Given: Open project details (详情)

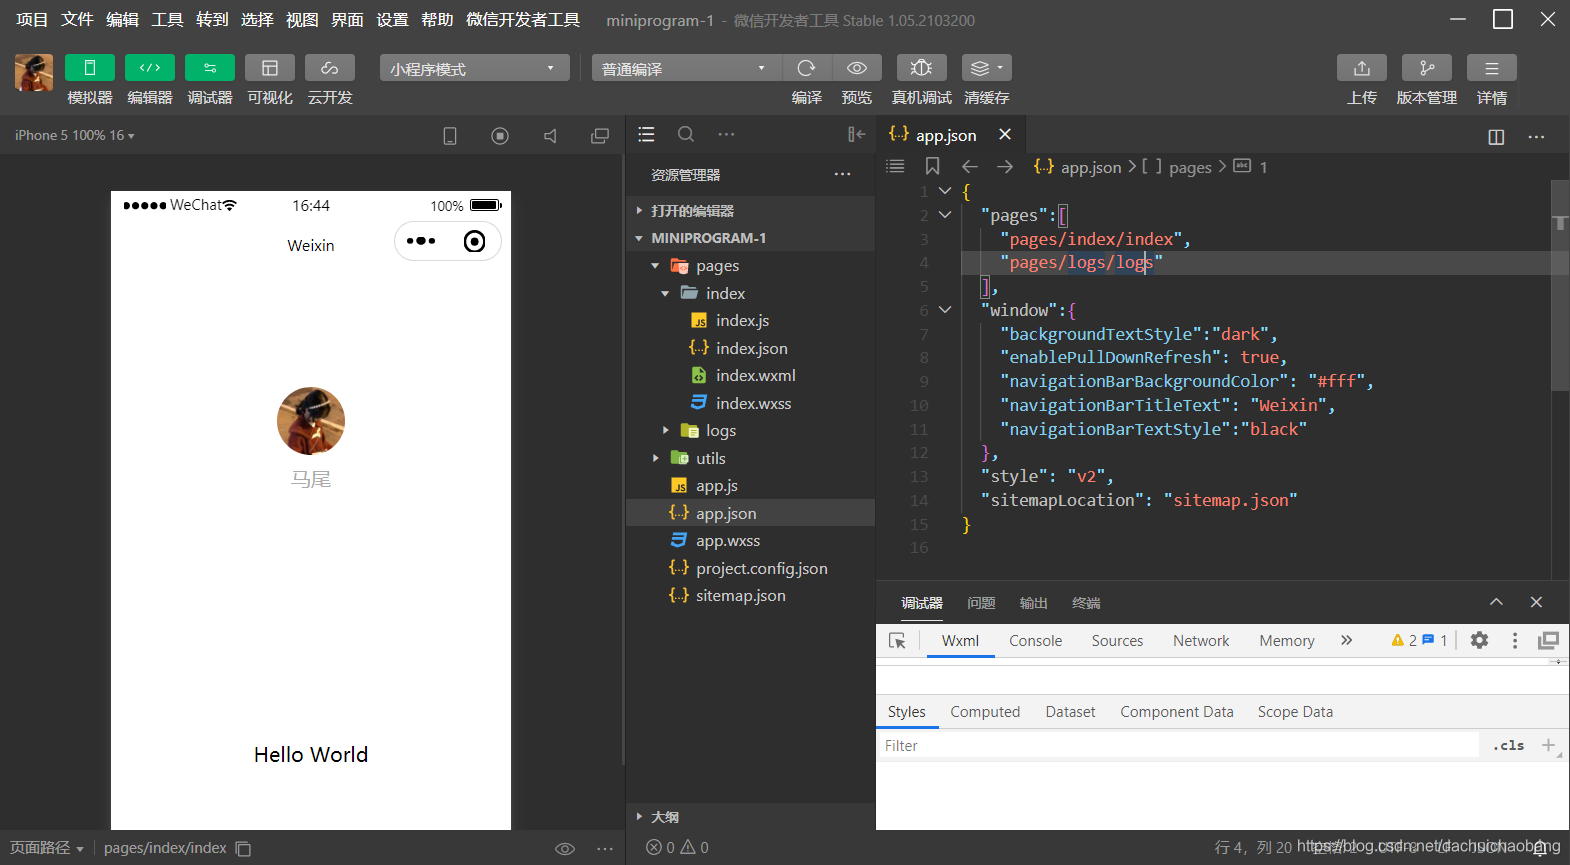Looking at the screenshot, I should tap(1492, 68).
